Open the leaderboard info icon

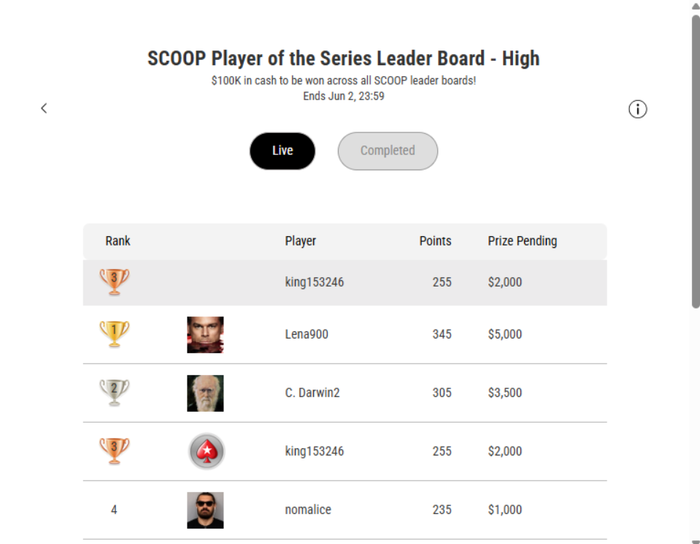pos(638,109)
